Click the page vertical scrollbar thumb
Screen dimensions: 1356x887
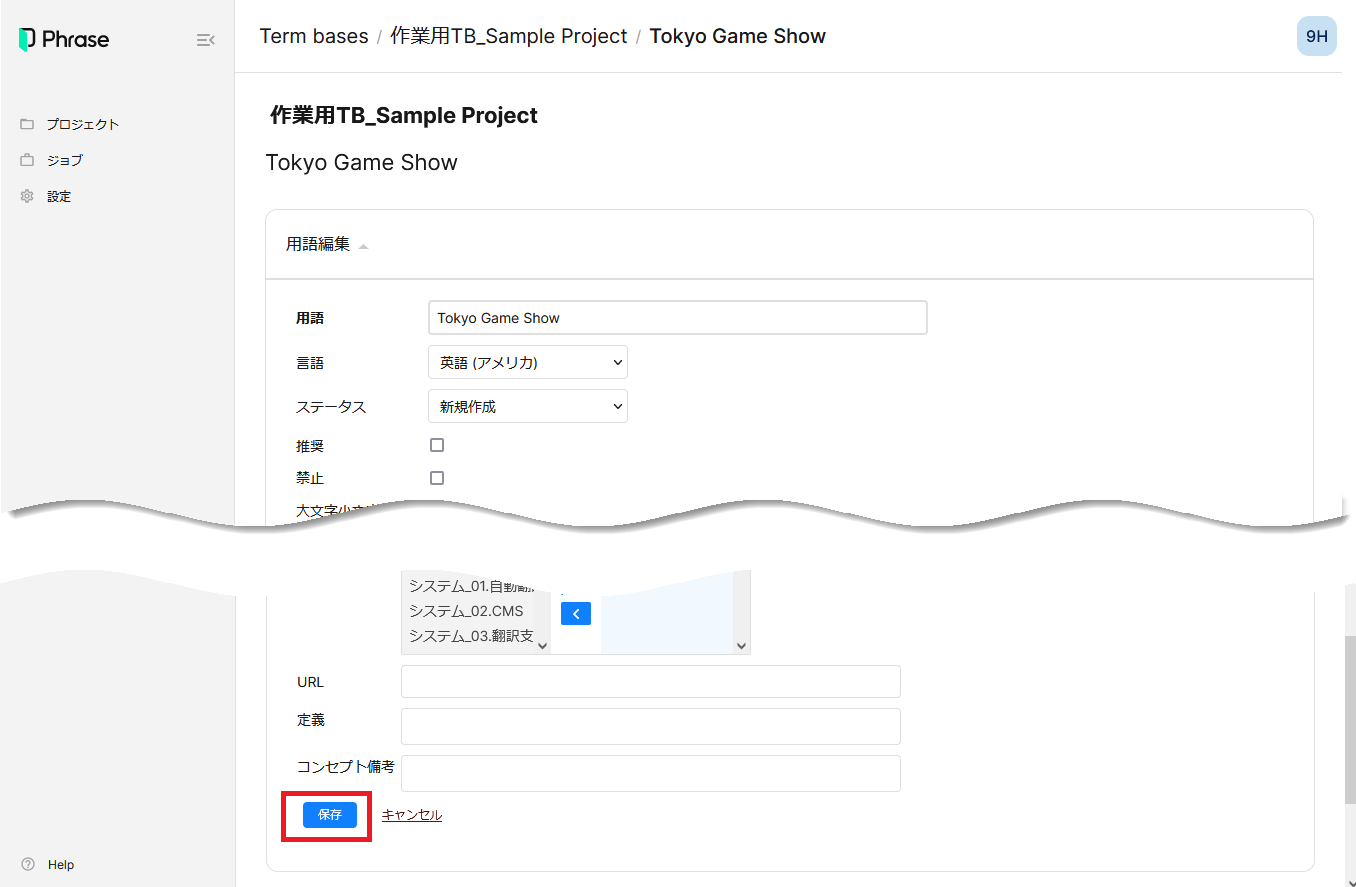pyautogui.click(x=1350, y=720)
